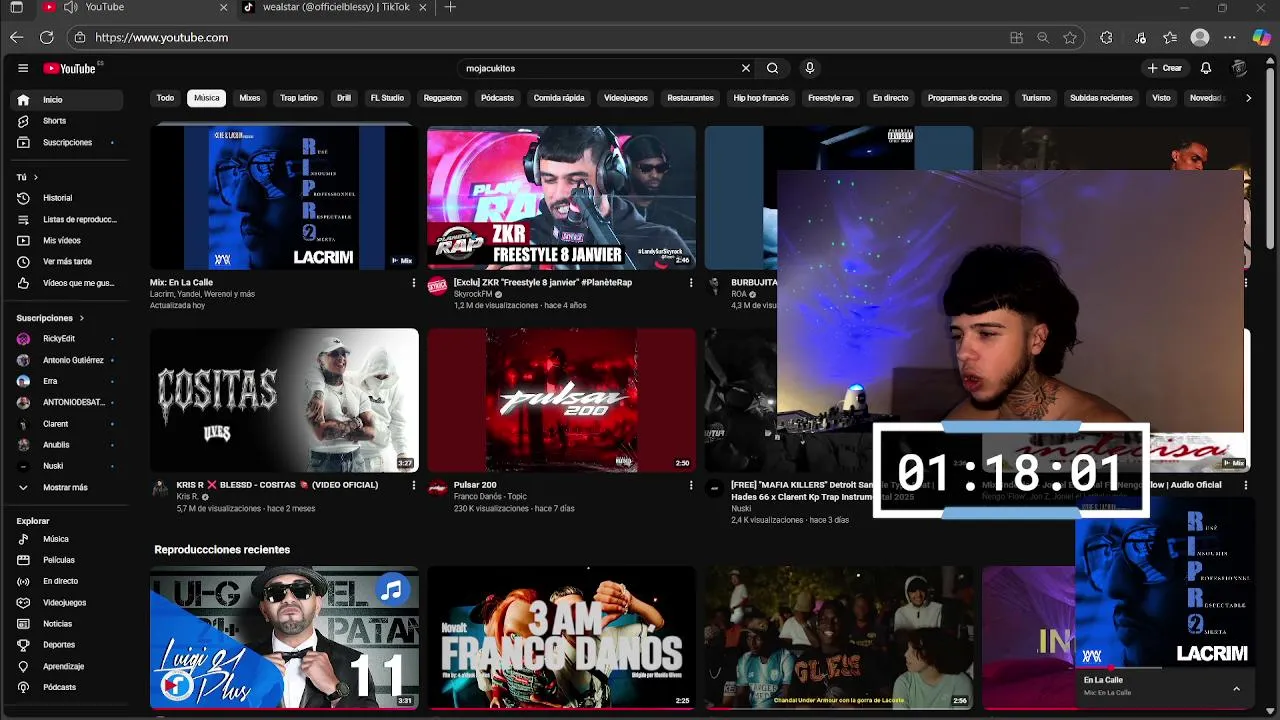Open Videojuegos in Explorar sidebar
The width and height of the screenshot is (1280, 720).
click(x=67, y=603)
